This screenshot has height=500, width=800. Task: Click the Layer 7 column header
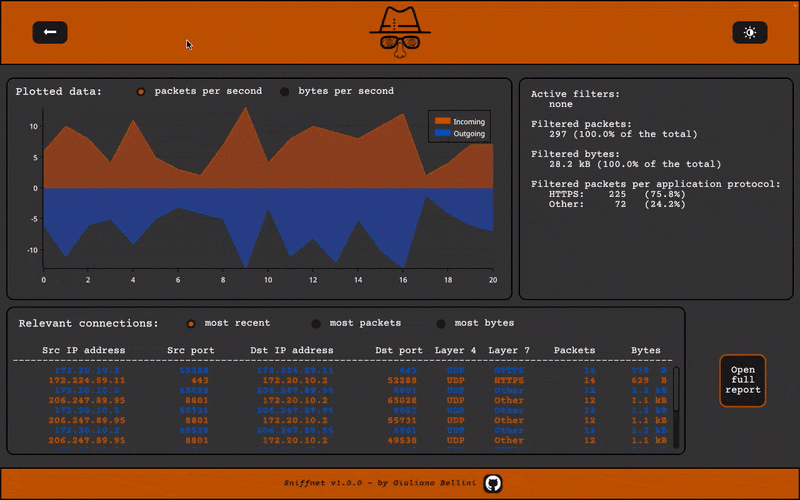pos(509,351)
